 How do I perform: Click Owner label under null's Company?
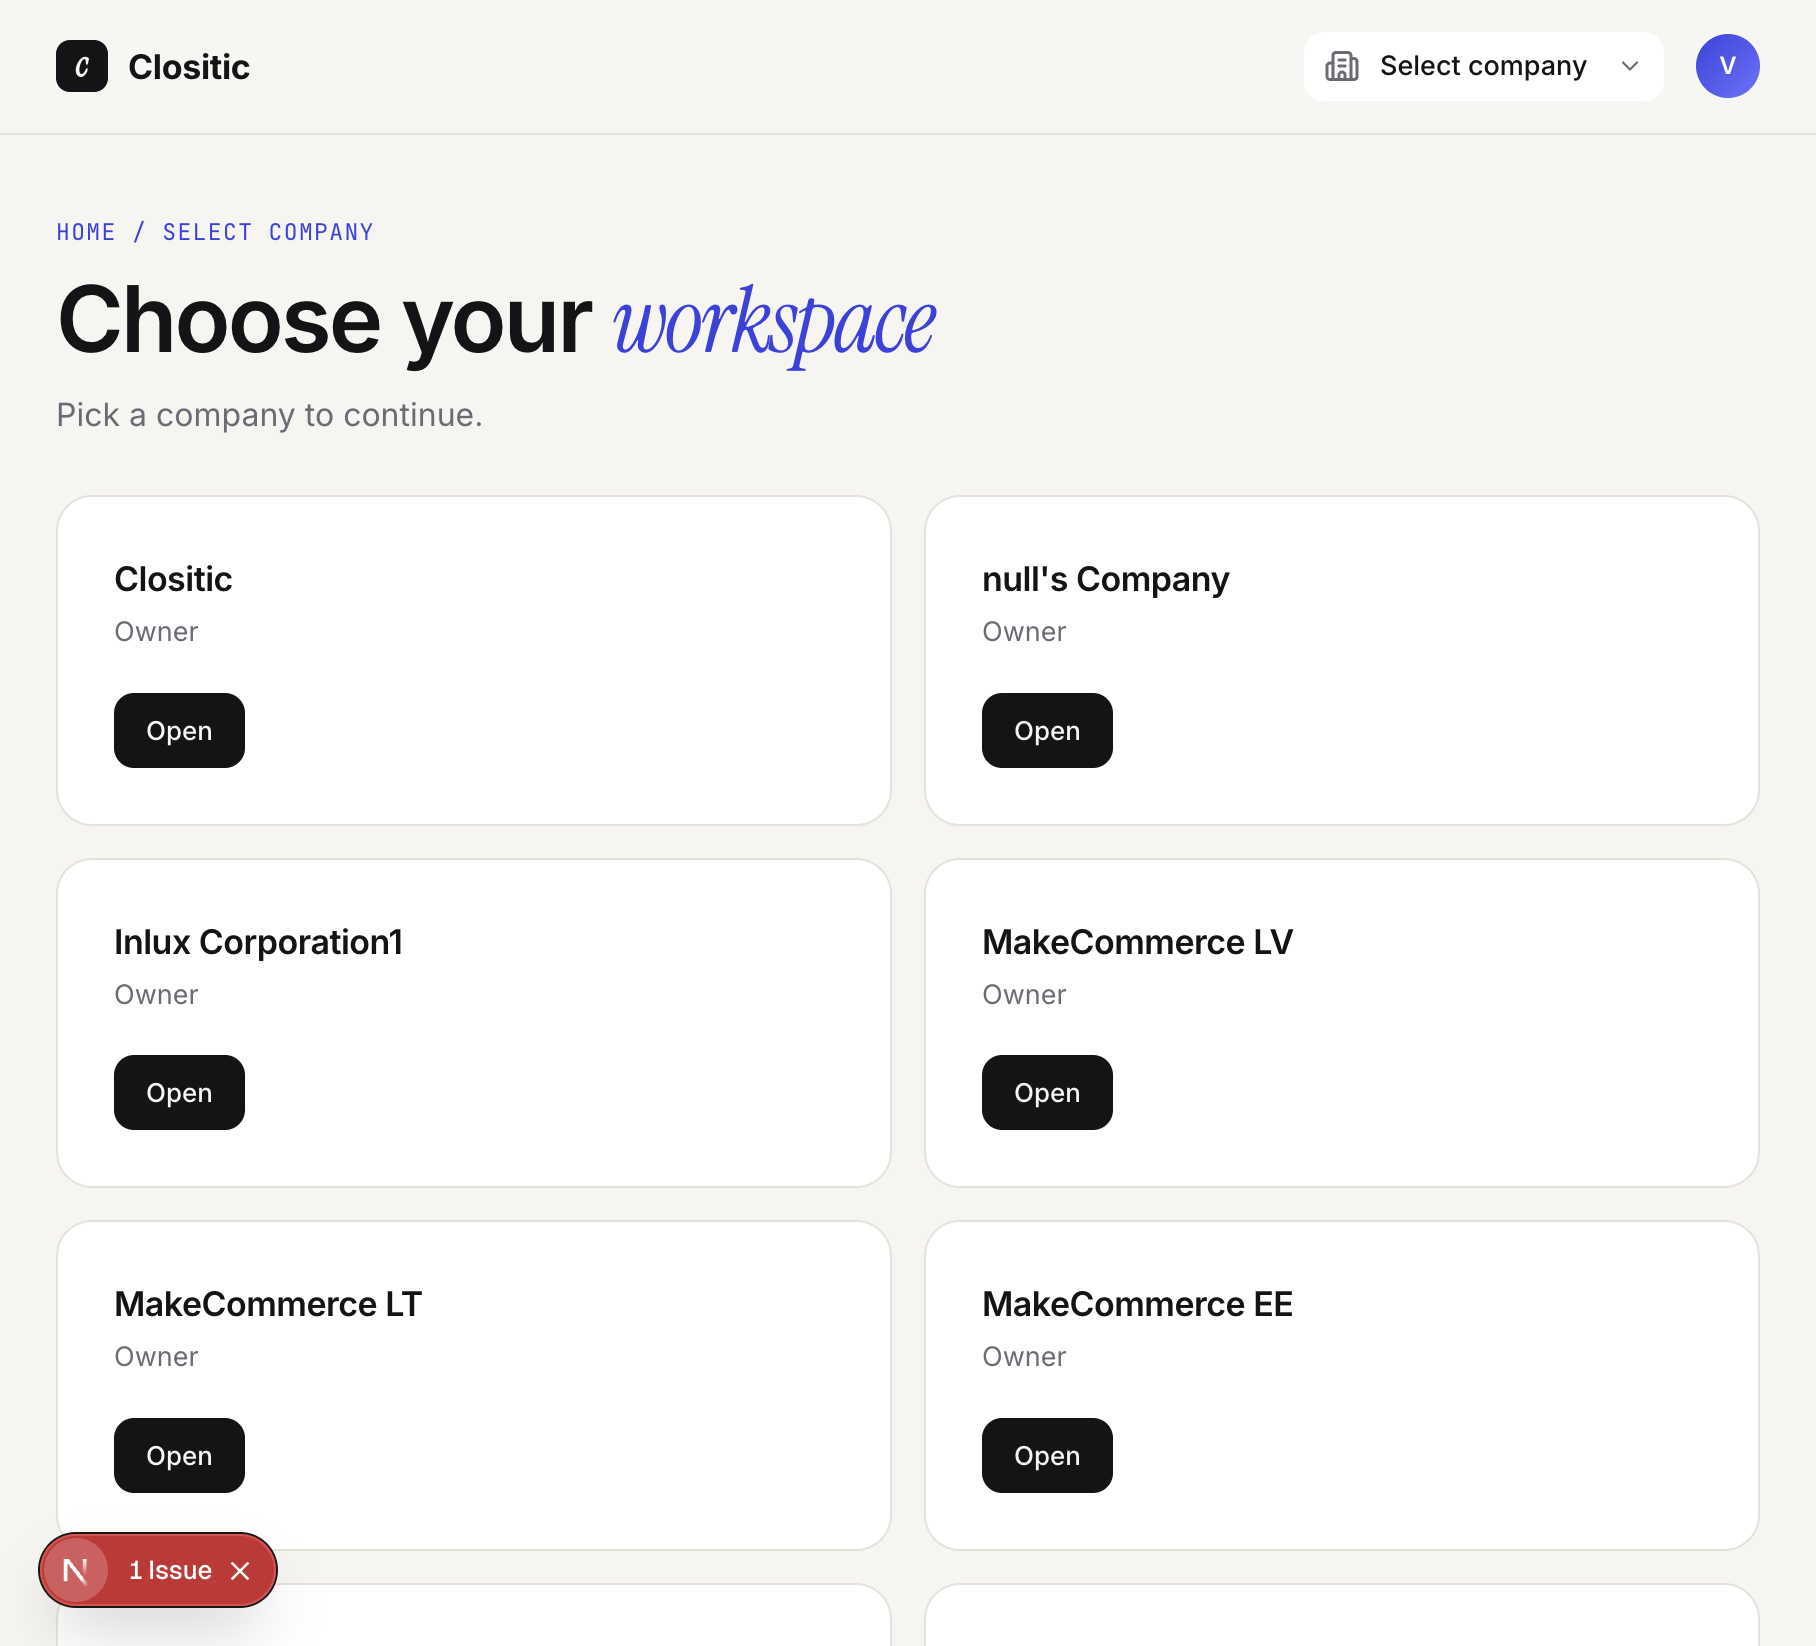(1024, 632)
